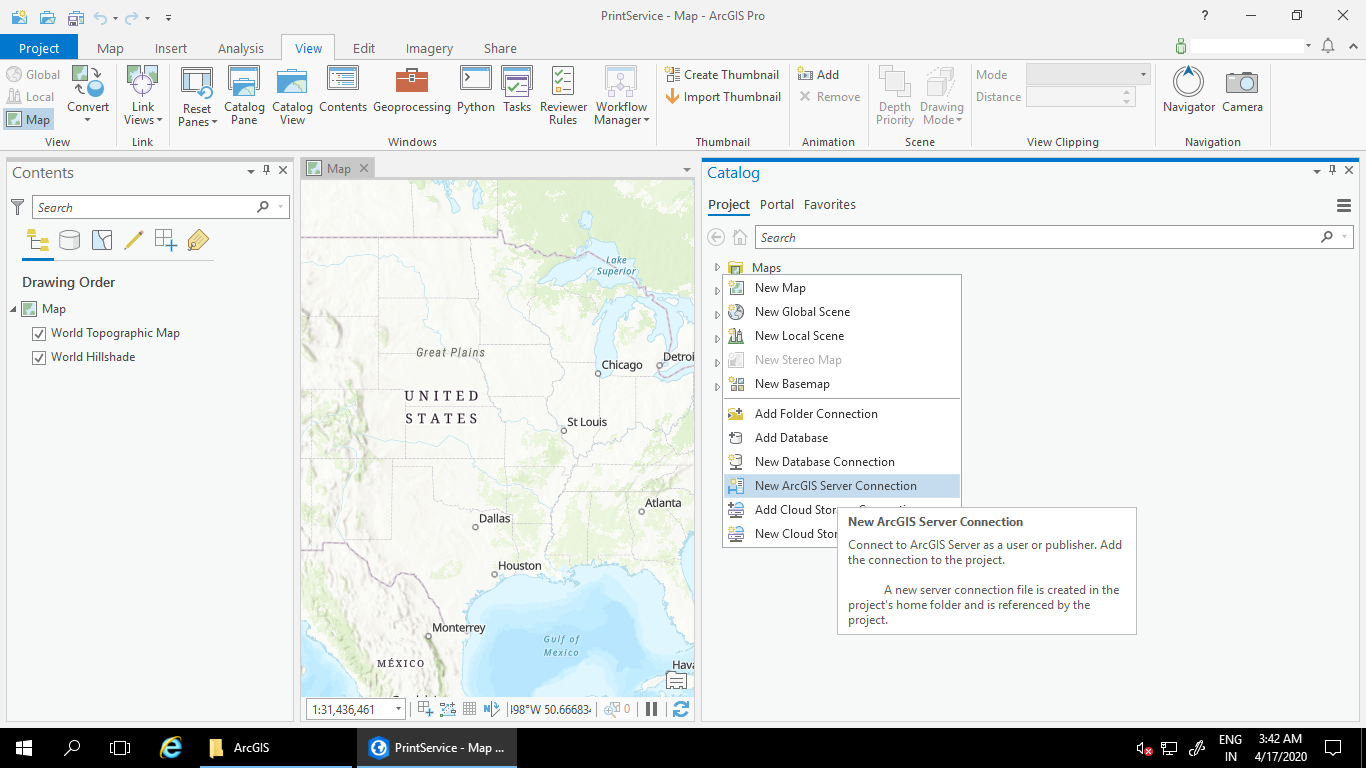Refresh the map view
The width and height of the screenshot is (1366, 768).
681,709
